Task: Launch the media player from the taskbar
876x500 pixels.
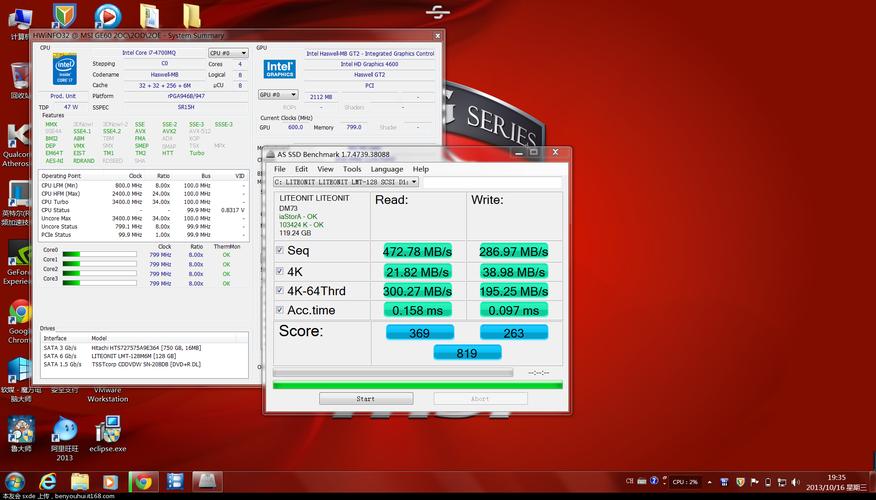Action: (x=110, y=482)
